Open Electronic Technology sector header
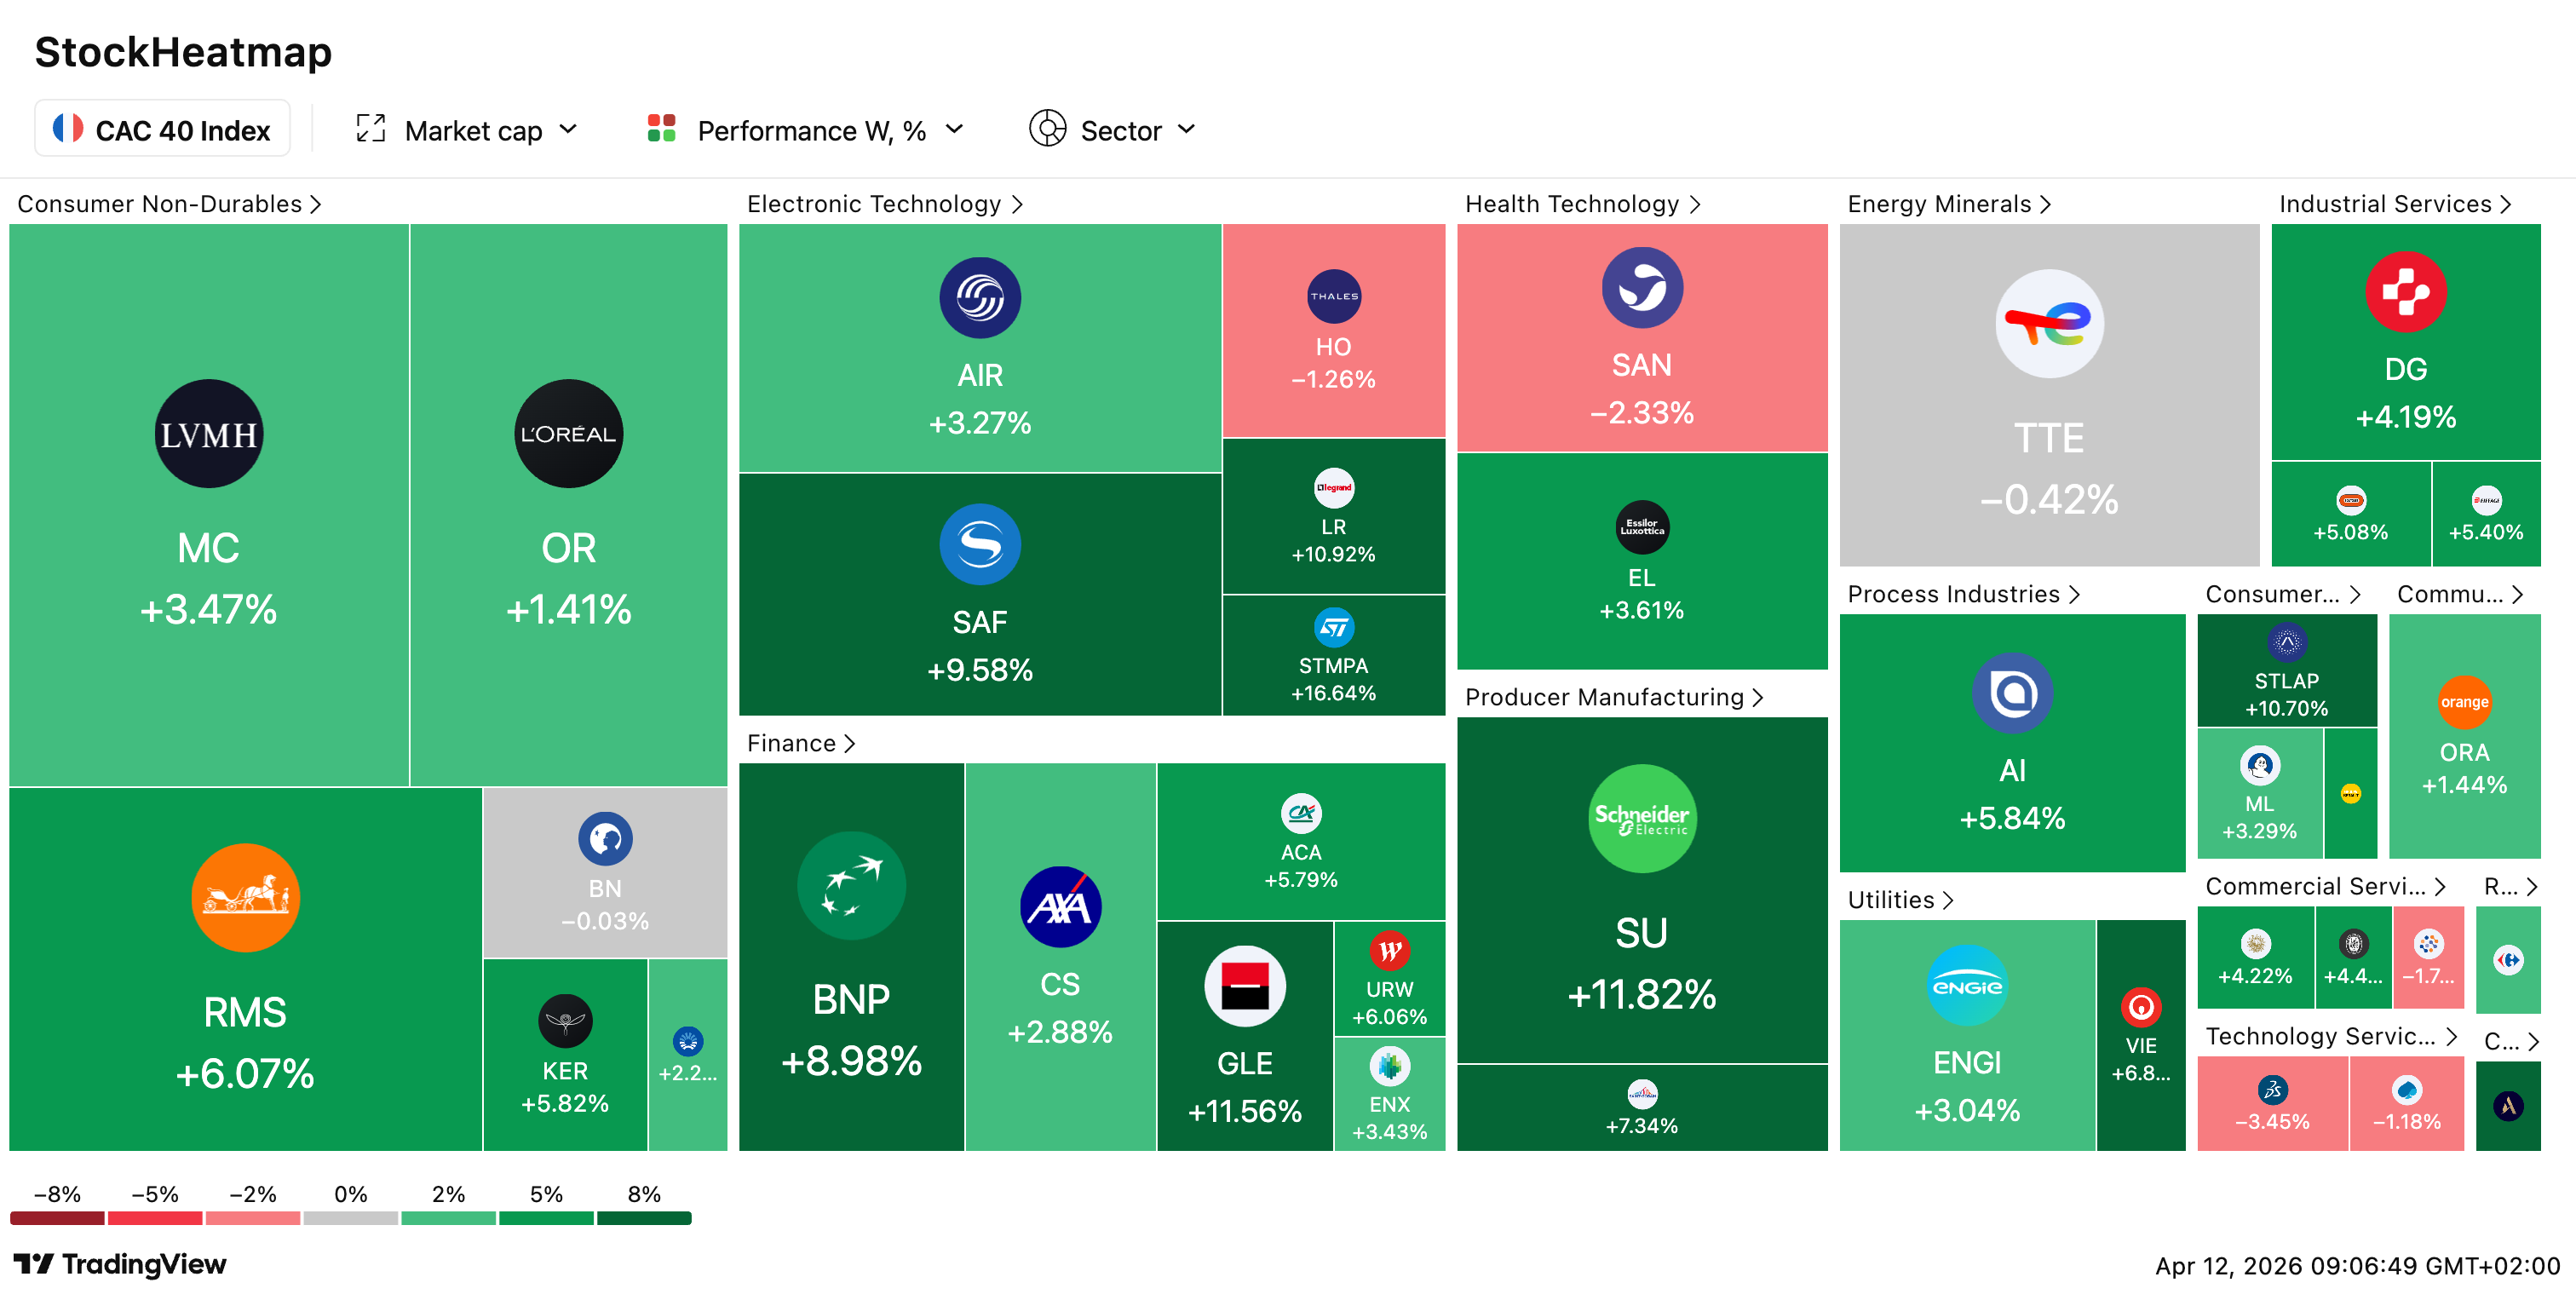Image resolution: width=2576 pixels, height=1300 pixels. tap(884, 204)
